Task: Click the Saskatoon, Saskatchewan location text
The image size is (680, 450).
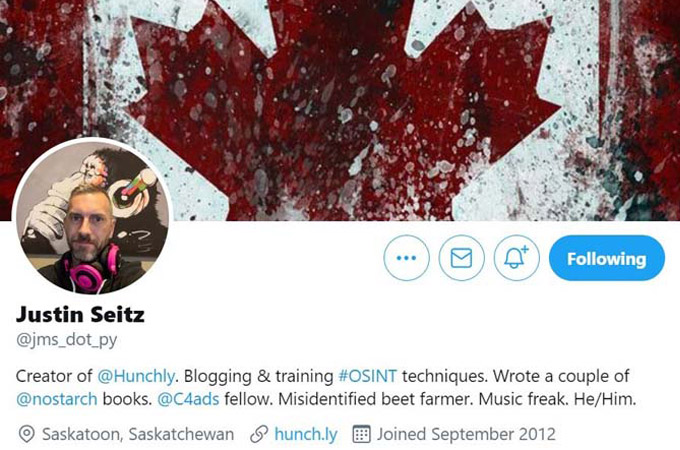Action: [x=138, y=434]
